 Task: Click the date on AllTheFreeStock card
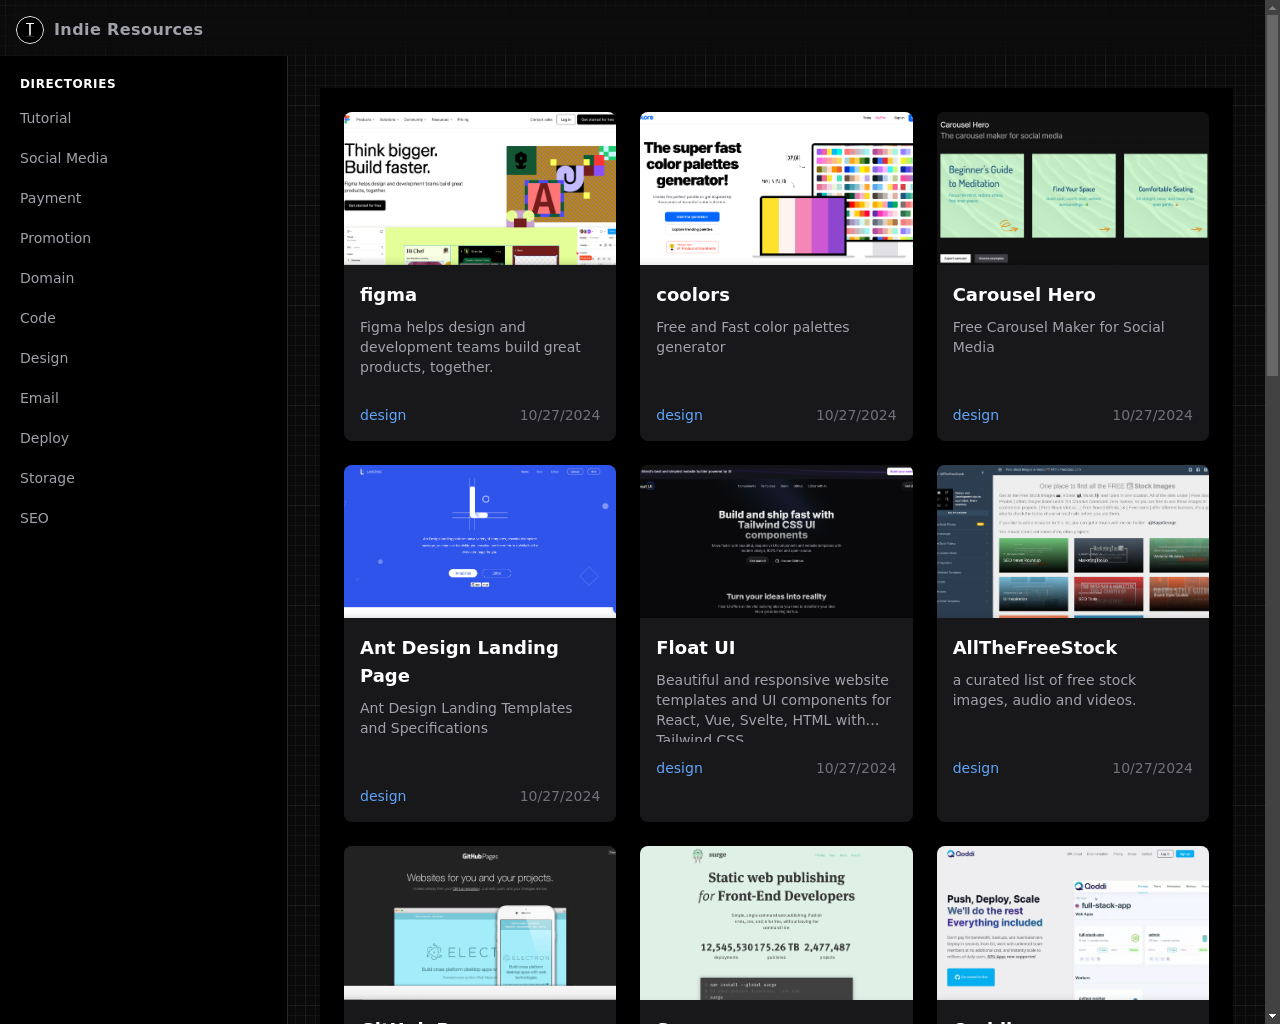[1152, 768]
